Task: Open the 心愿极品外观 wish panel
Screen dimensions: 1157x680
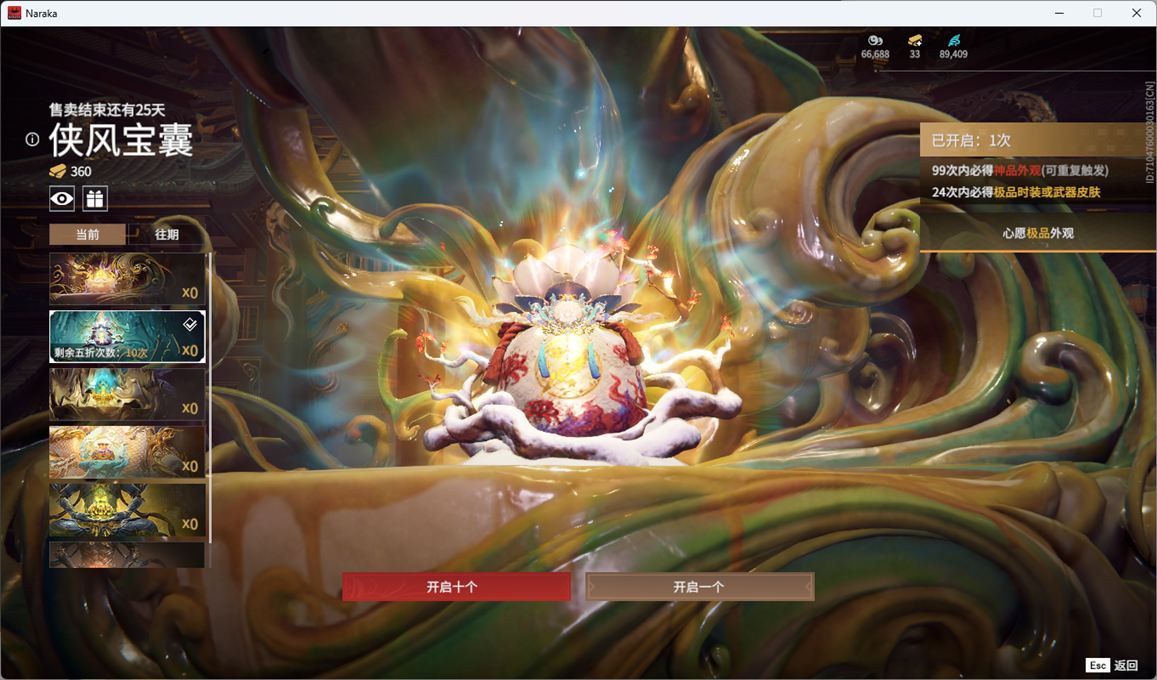Action: coord(1037,233)
